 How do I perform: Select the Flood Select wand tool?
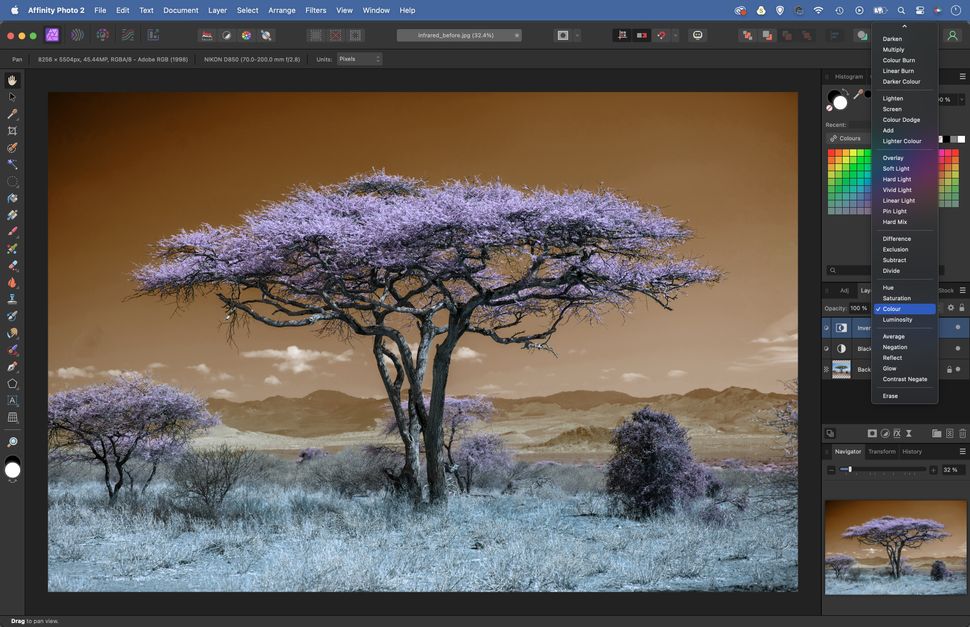[12, 164]
